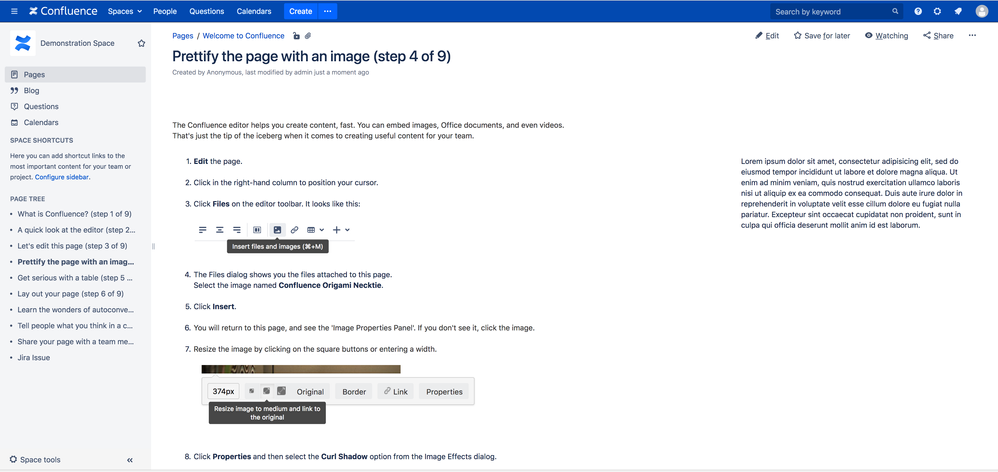Click the Demonstration Space logo
Image resolution: width=998 pixels, height=472 pixels.
[22, 43]
